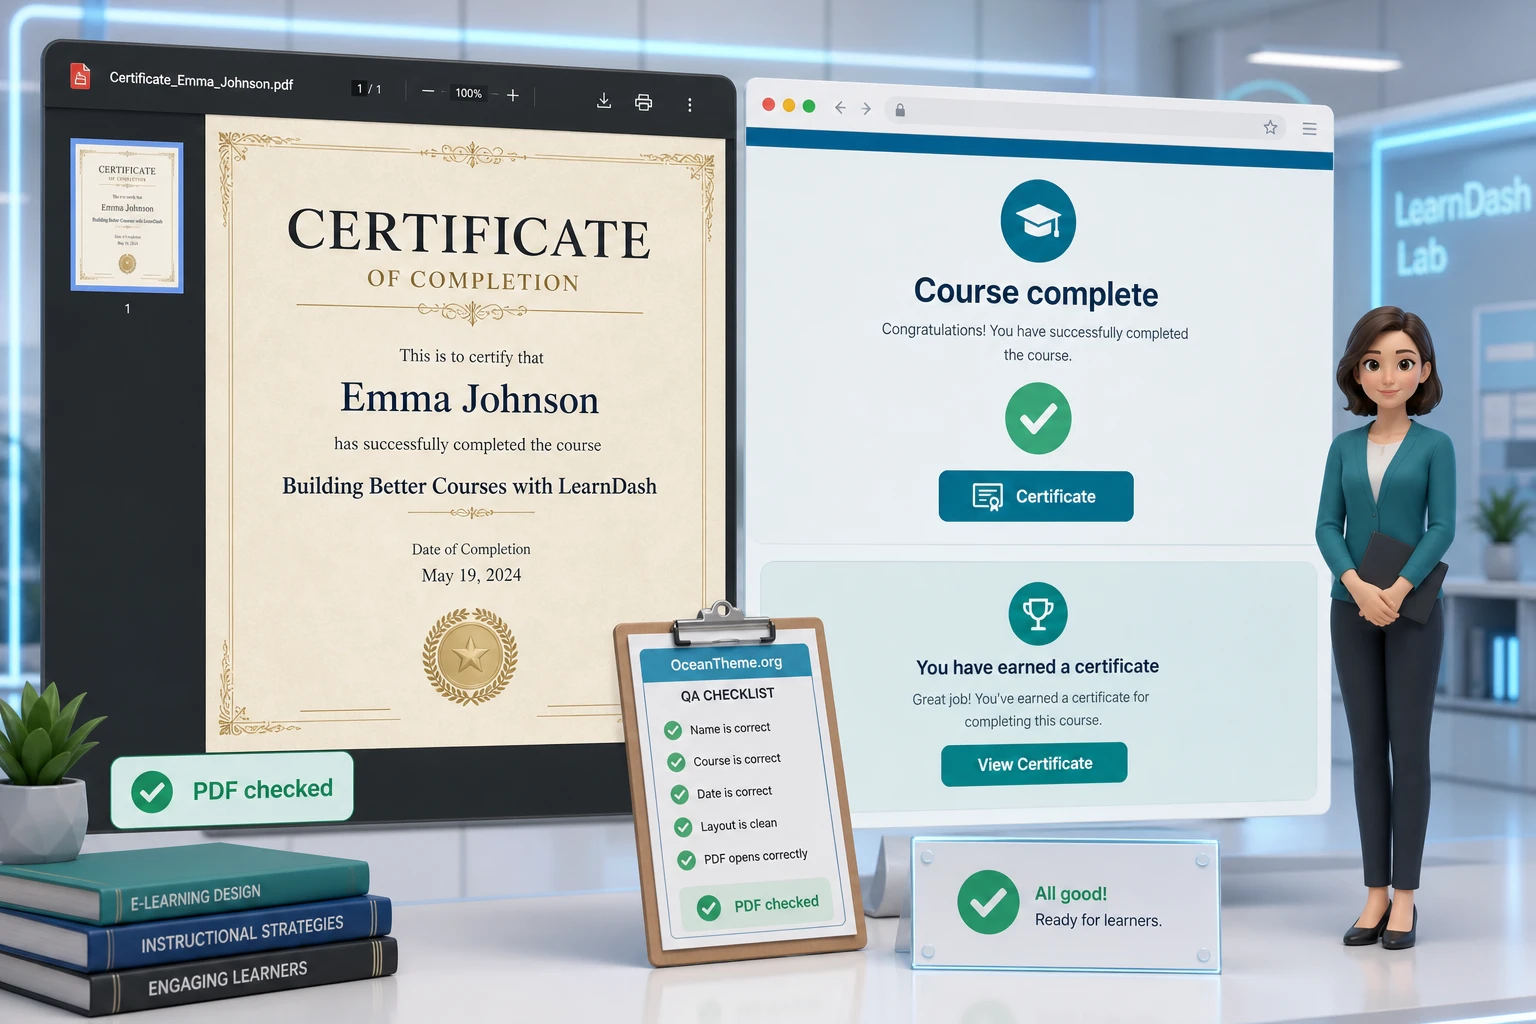Screen dimensions: 1536x1024
Task: Select the certificate page 1 thumbnail
Action: pyautogui.click(x=127, y=216)
